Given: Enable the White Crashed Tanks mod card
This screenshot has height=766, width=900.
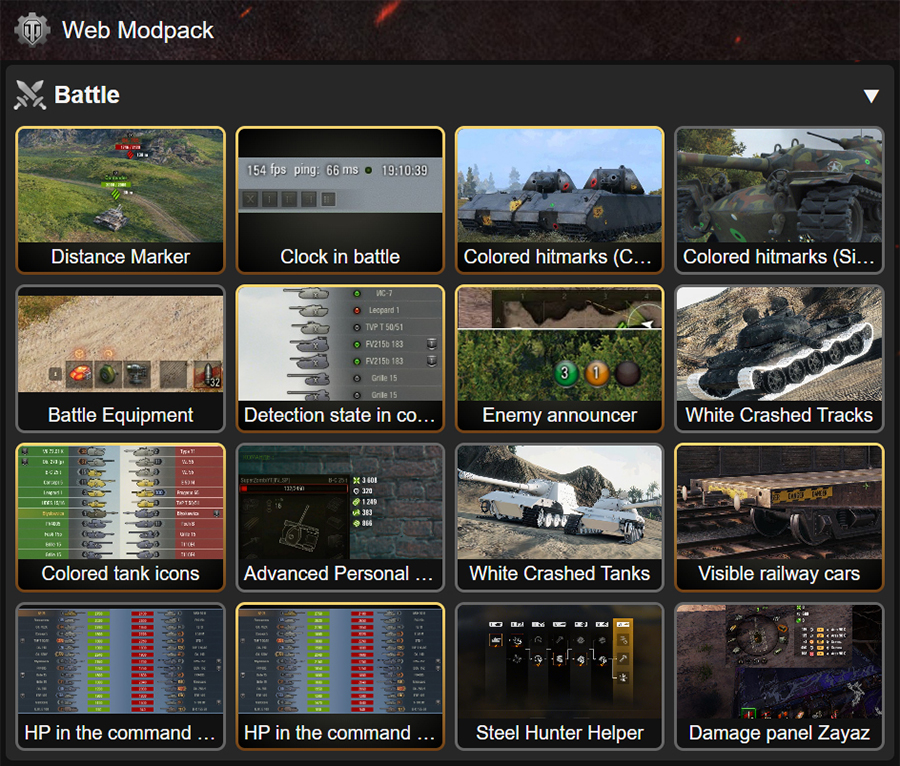Looking at the screenshot, I should pos(560,517).
